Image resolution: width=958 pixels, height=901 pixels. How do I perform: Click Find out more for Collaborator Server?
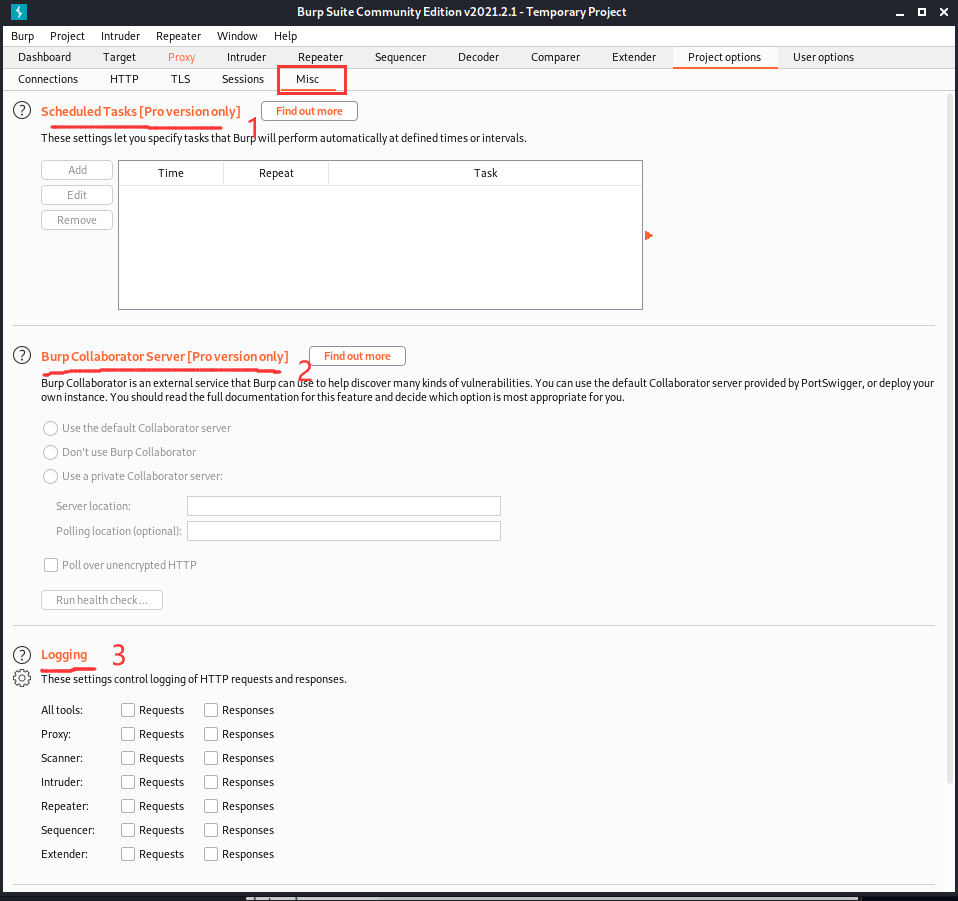(357, 356)
